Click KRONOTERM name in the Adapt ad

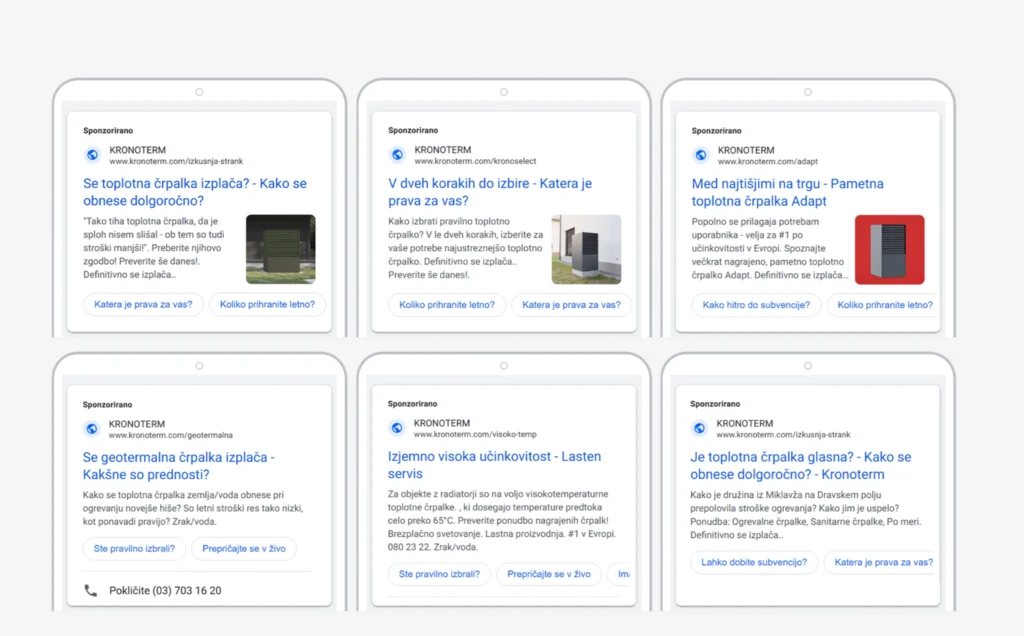[746, 150]
